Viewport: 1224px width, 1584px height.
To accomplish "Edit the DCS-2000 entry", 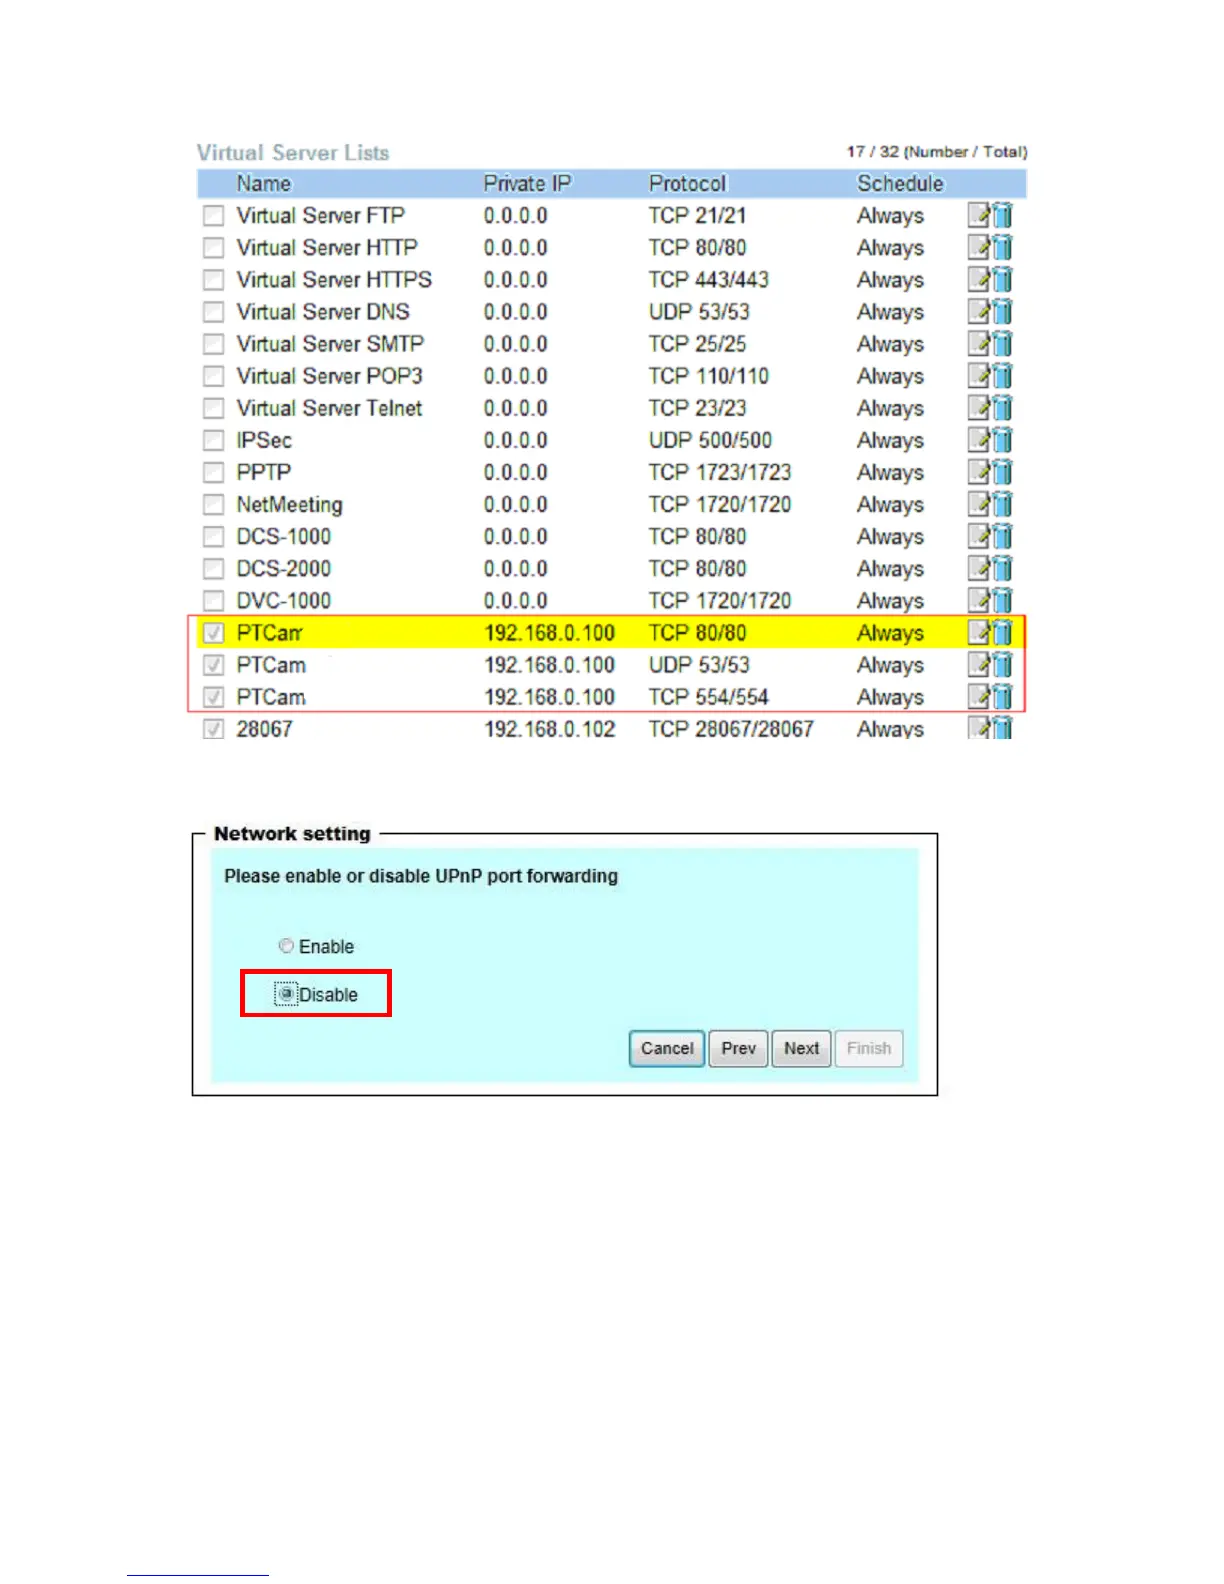I will [979, 567].
